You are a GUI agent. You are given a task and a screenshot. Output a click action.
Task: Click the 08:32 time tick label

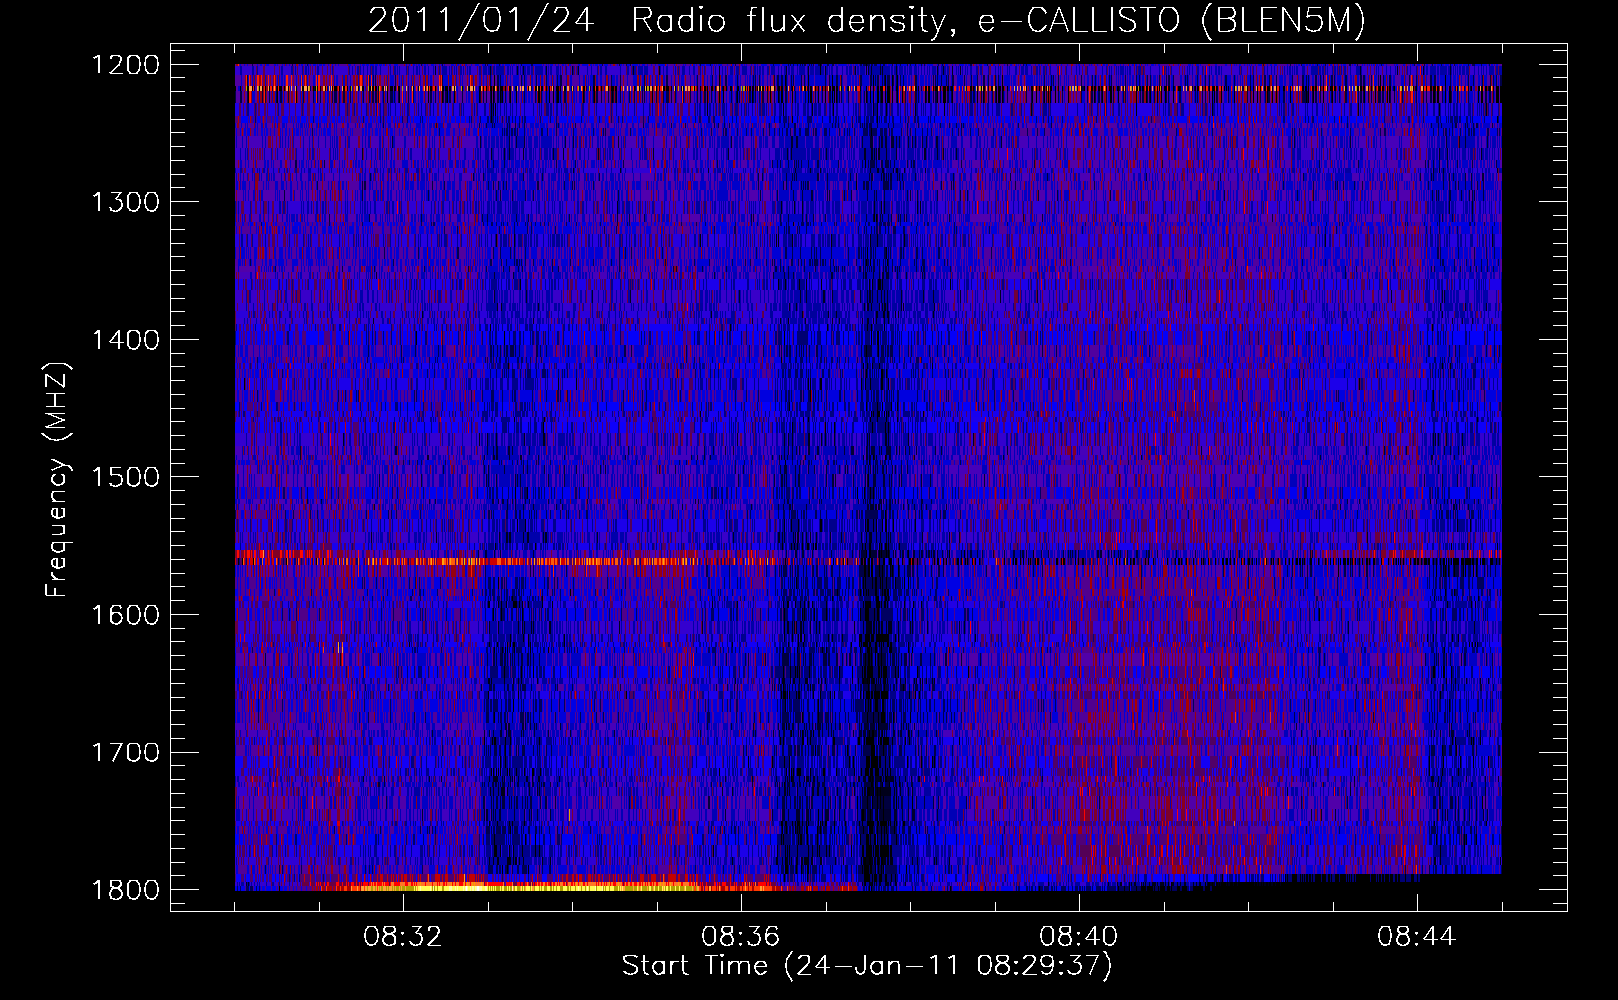403,937
